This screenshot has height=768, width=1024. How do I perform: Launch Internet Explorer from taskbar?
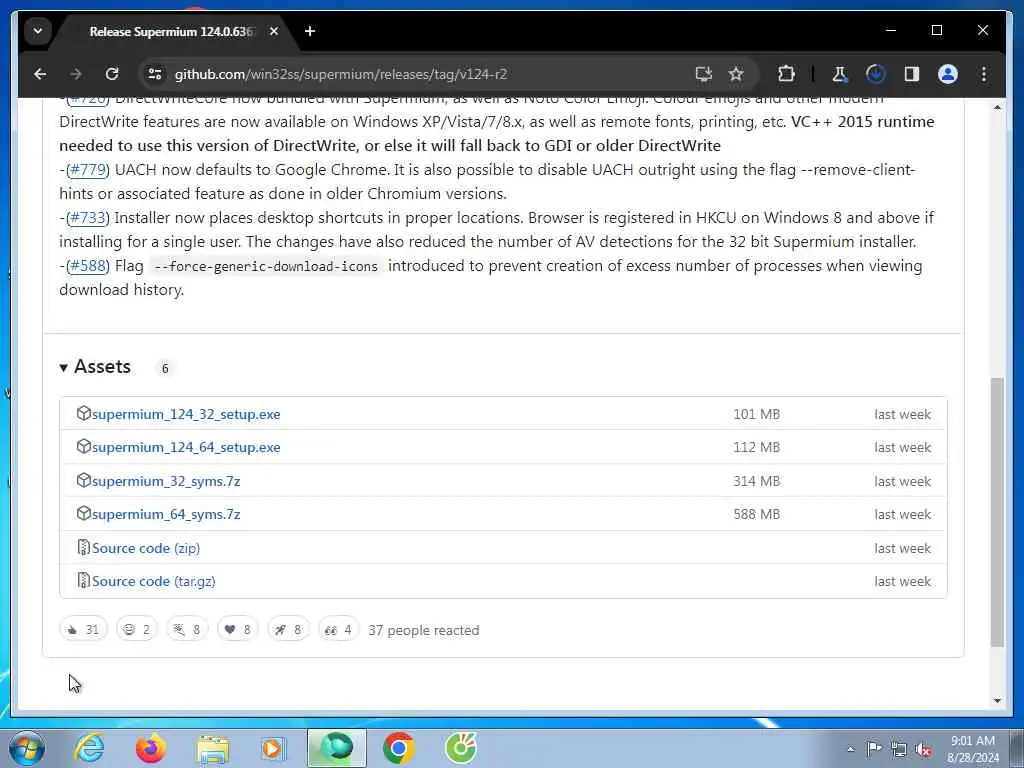89,748
